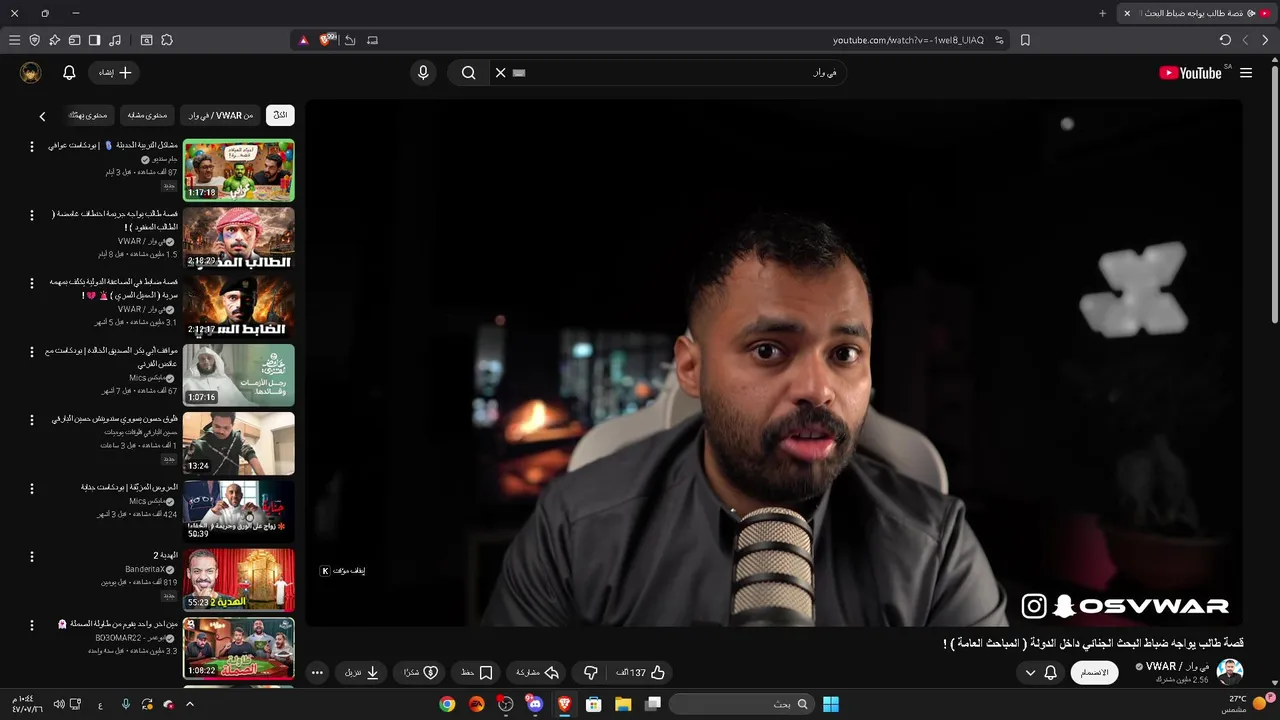1280x720 pixels.
Task: Click the share arrow icon in address bar
Action: [x=350, y=40]
